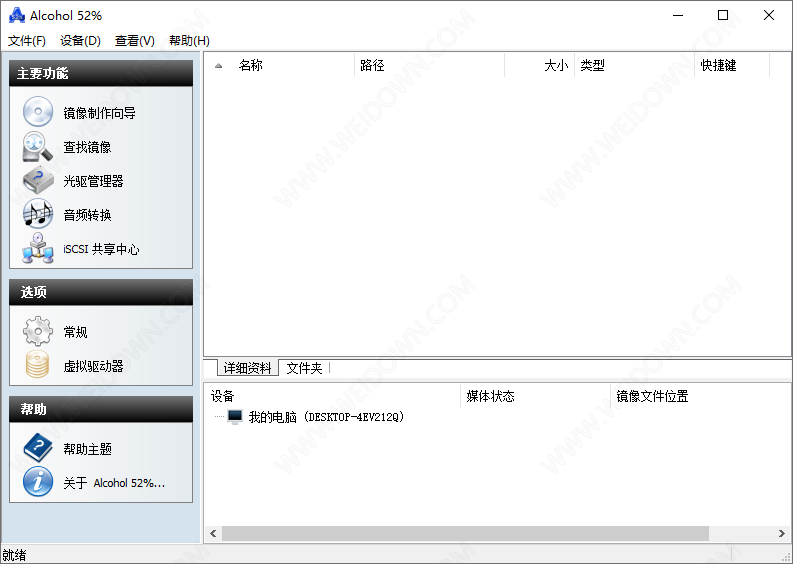
Task: Open the 关于 Alcohol 52%... link
Action: point(114,483)
